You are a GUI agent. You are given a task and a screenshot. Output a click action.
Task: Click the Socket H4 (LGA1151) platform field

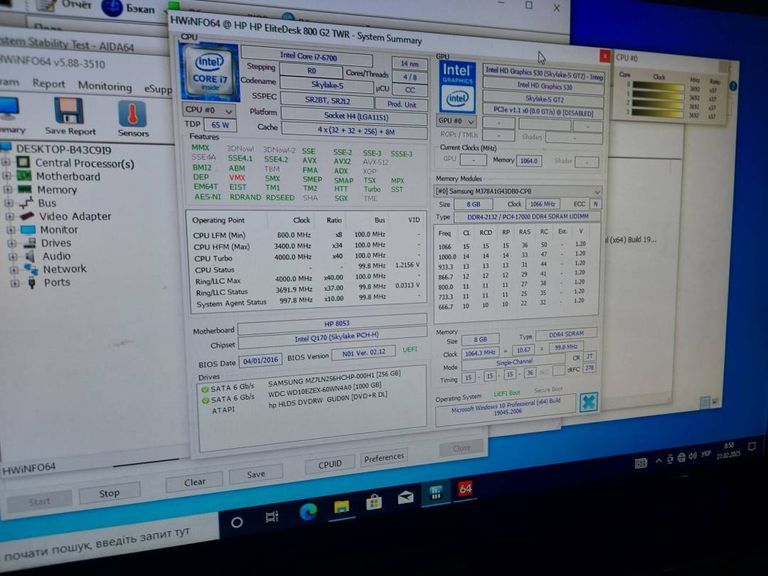pos(356,117)
